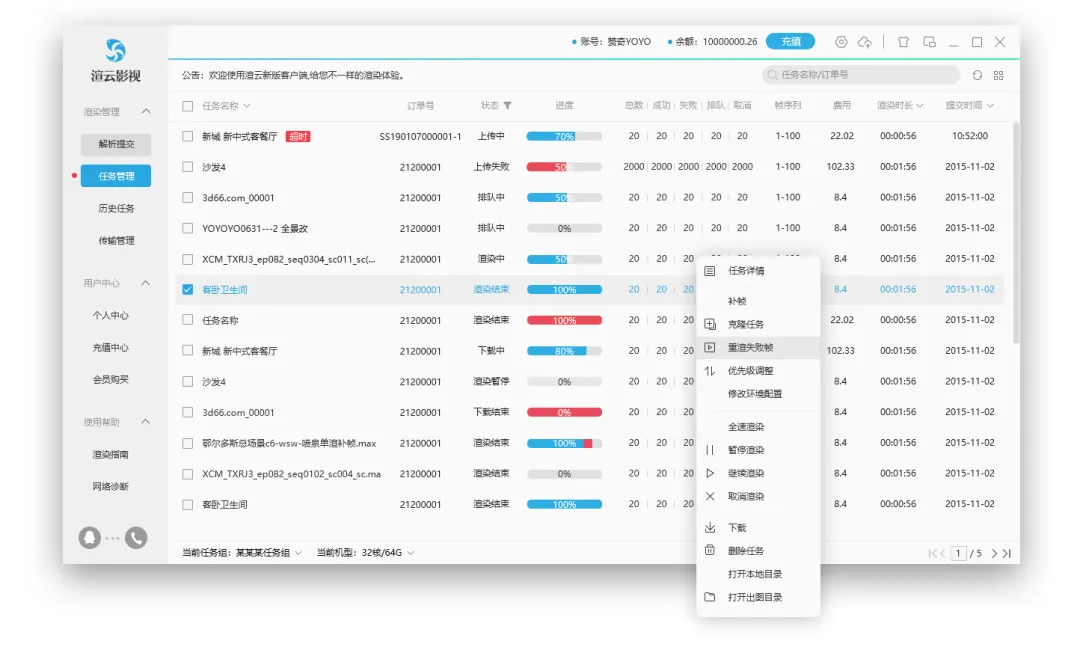Switch to grid view icon

(x=998, y=75)
